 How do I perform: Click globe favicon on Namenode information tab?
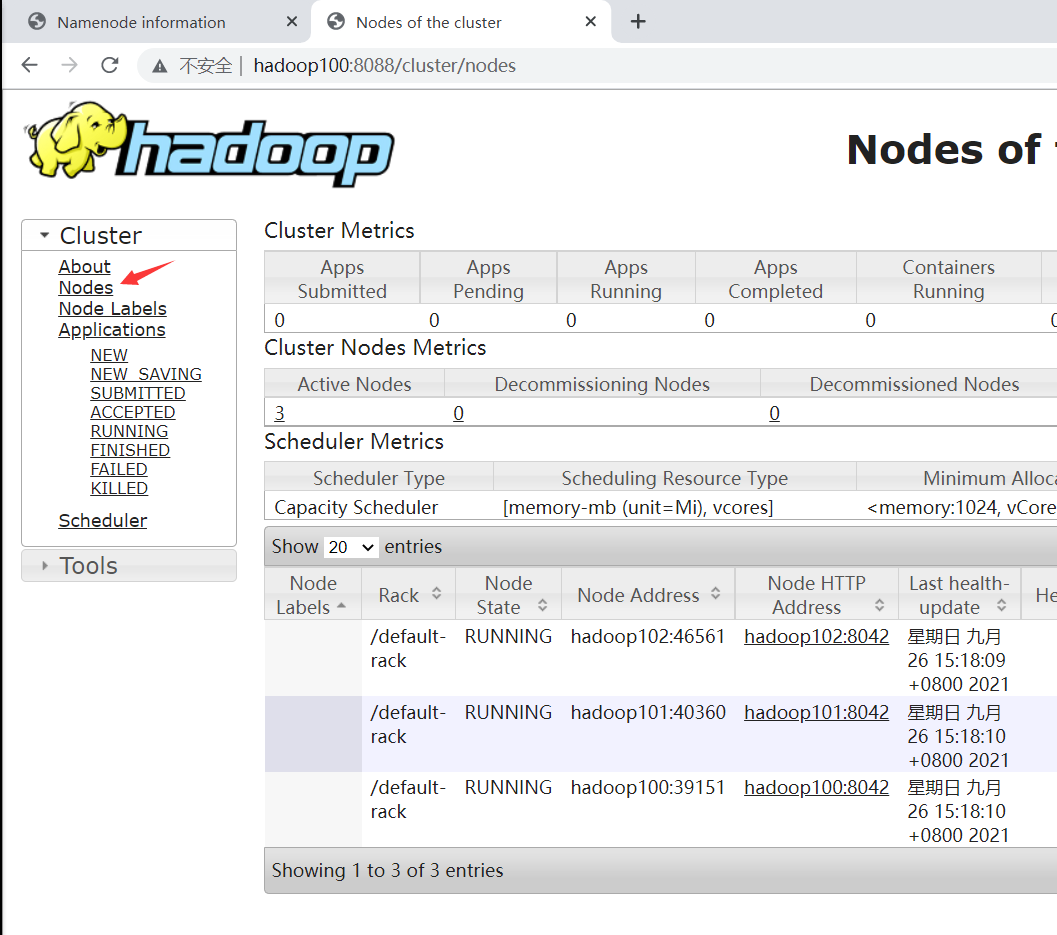point(37,22)
